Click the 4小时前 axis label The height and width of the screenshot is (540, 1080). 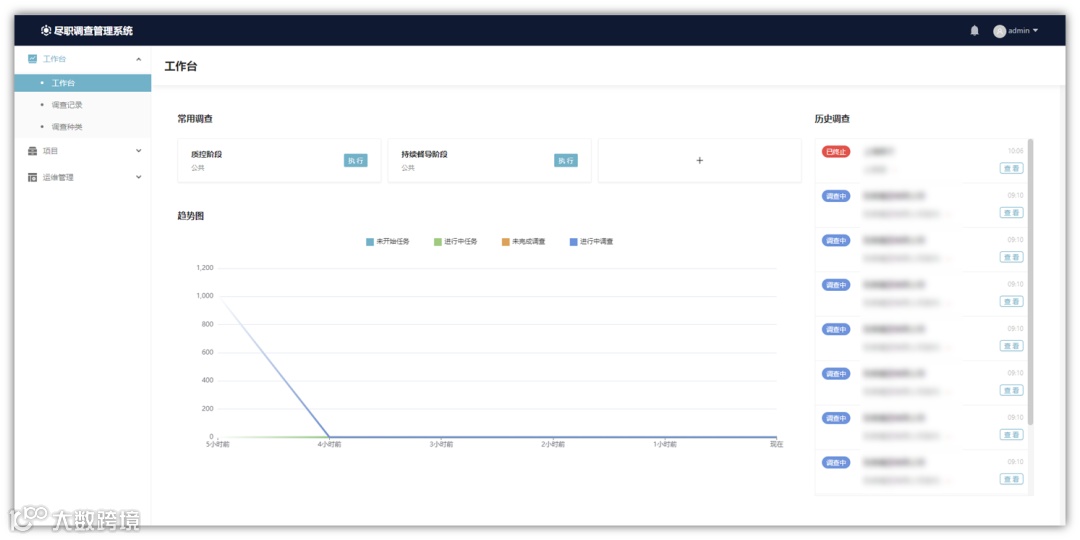[x=329, y=445]
